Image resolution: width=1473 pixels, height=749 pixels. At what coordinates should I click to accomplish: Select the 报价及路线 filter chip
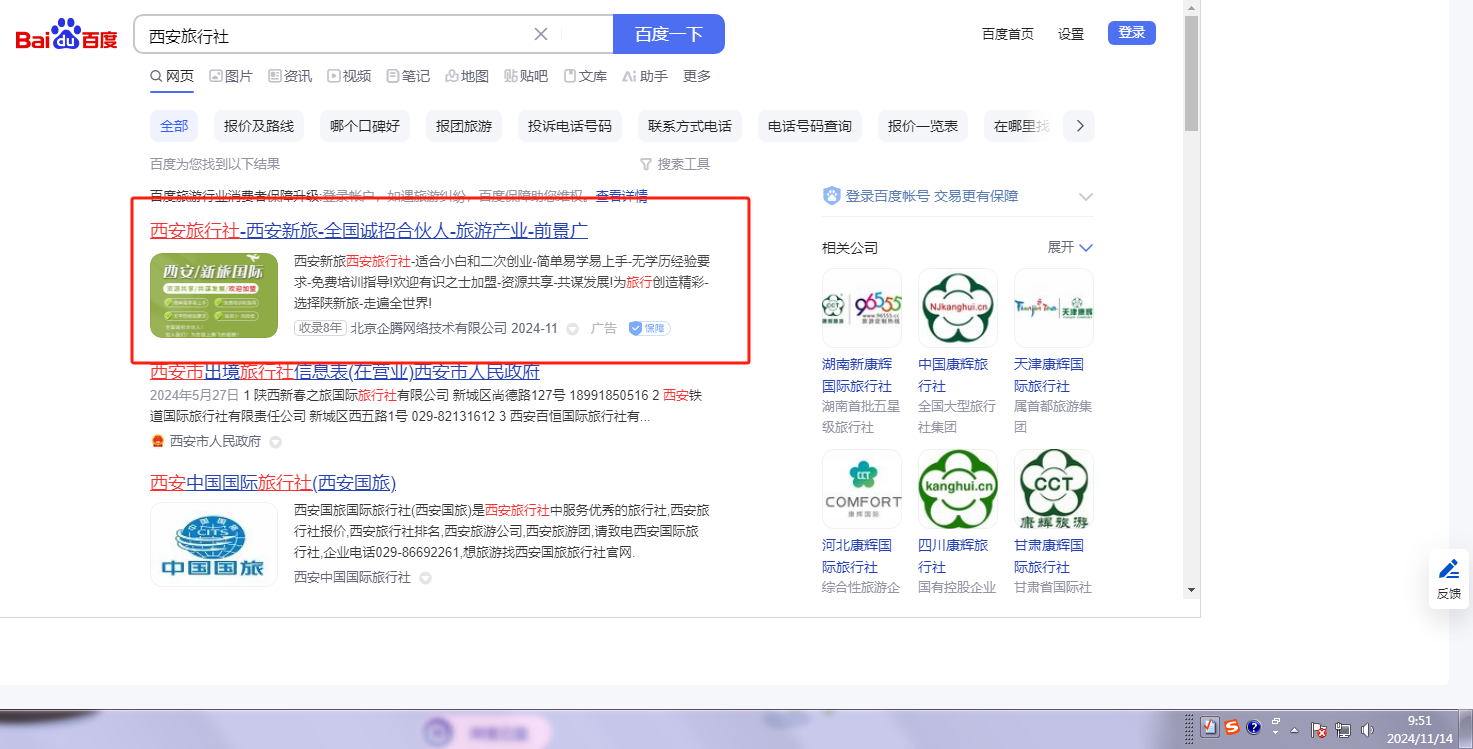tap(259, 126)
